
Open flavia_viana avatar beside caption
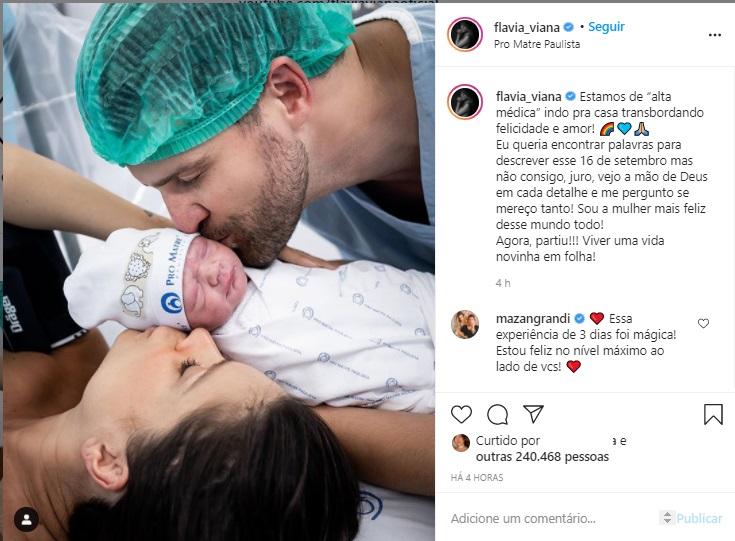[x=465, y=102]
